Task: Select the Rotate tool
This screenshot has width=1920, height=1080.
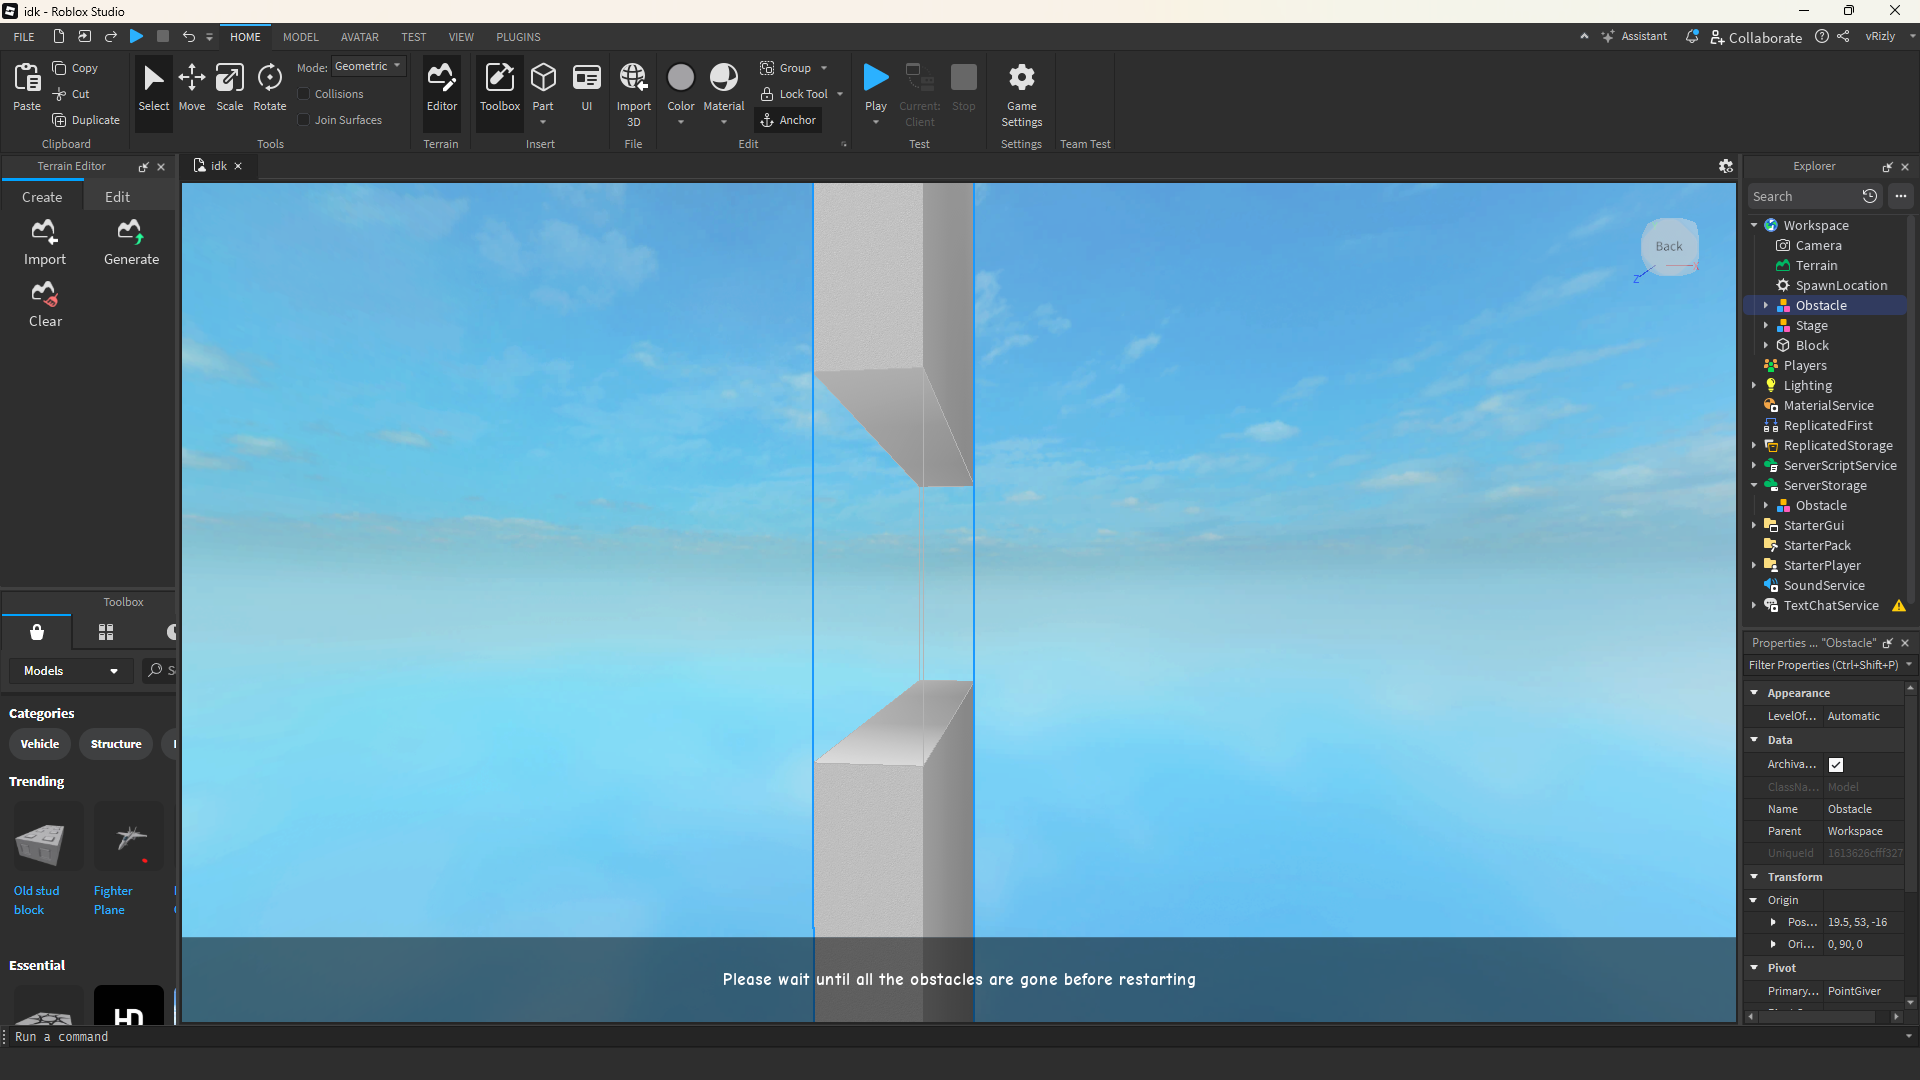Action: (269, 88)
